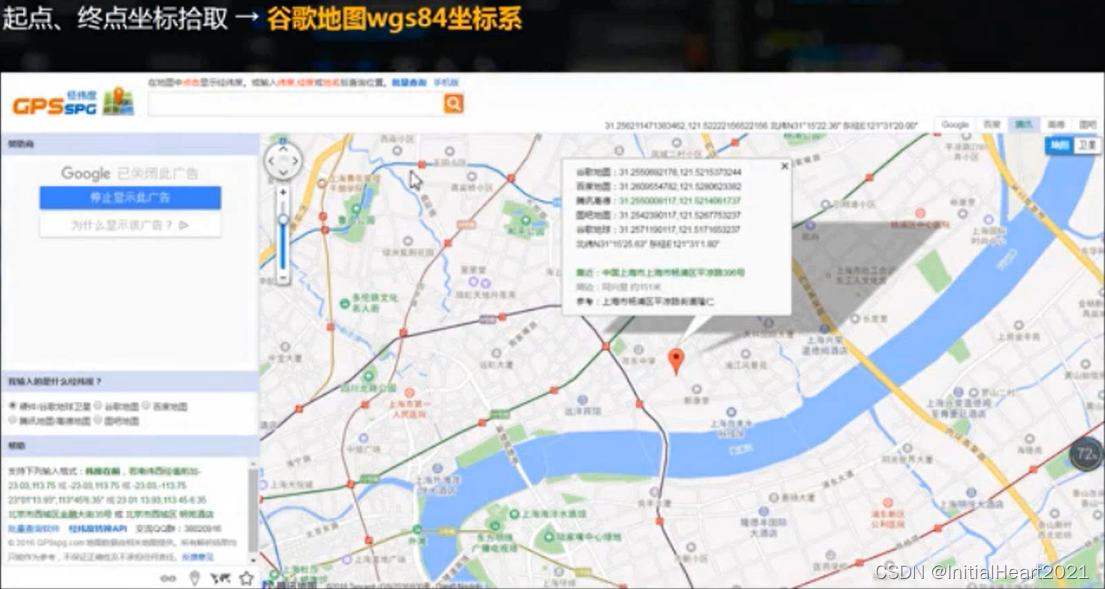
Task: Select the 百度地图 radio button
Action: [x=146, y=406]
